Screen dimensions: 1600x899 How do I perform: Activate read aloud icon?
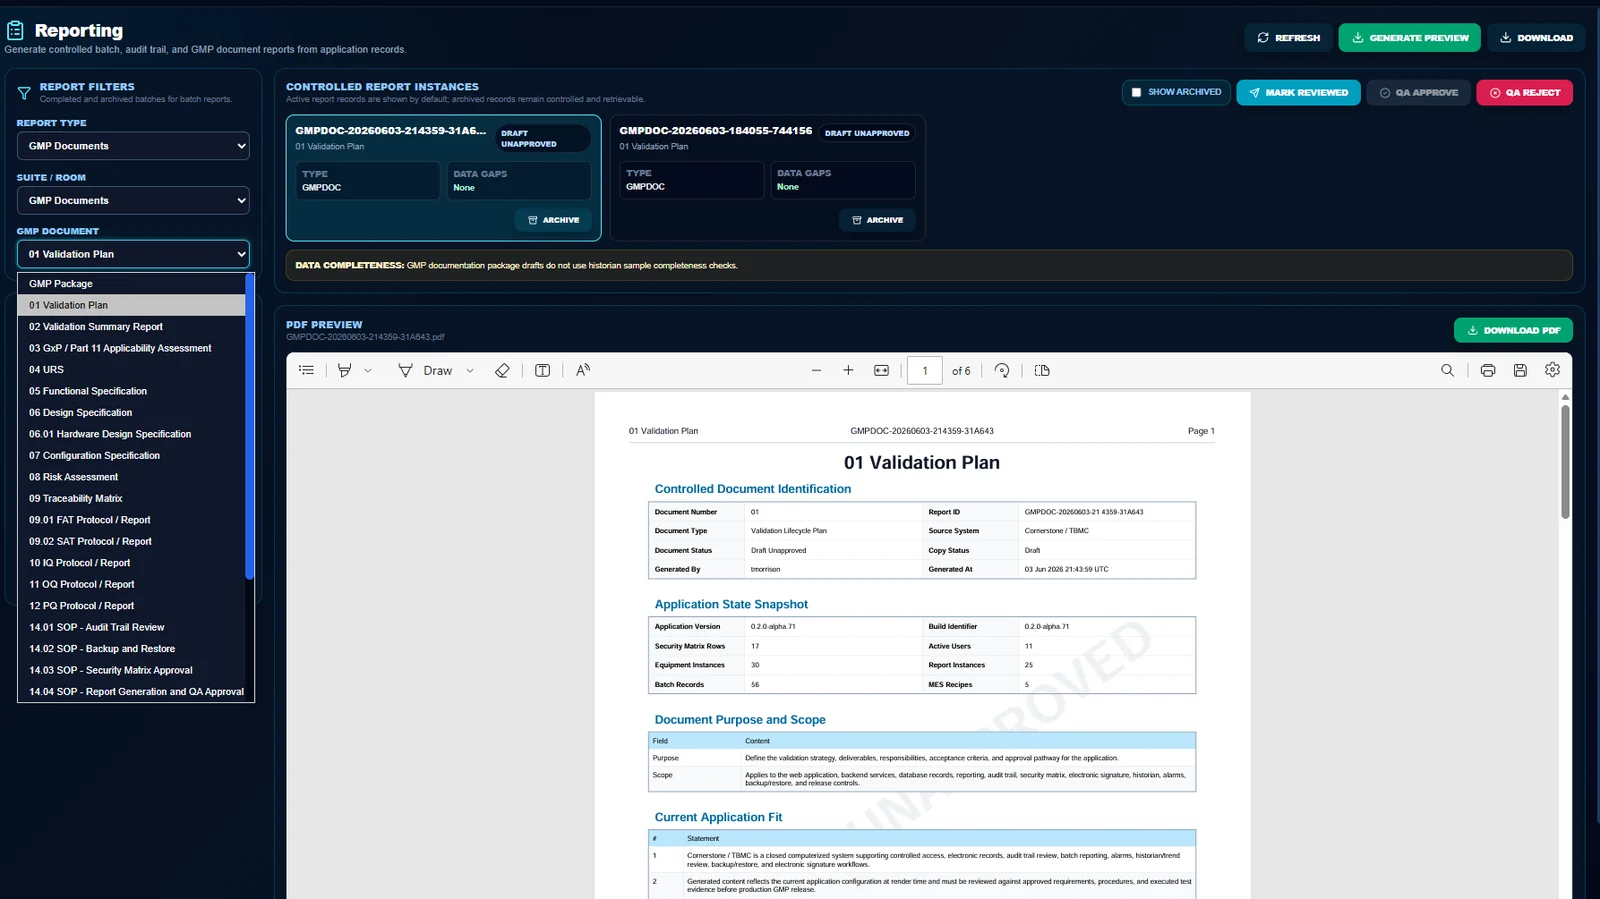583,370
